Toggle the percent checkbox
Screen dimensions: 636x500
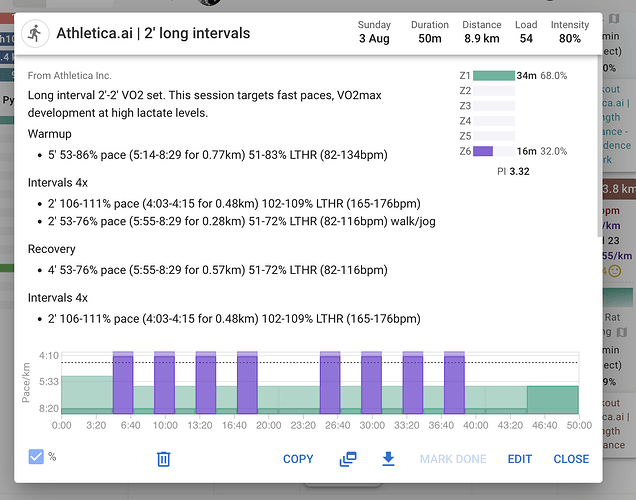click(x=36, y=457)
